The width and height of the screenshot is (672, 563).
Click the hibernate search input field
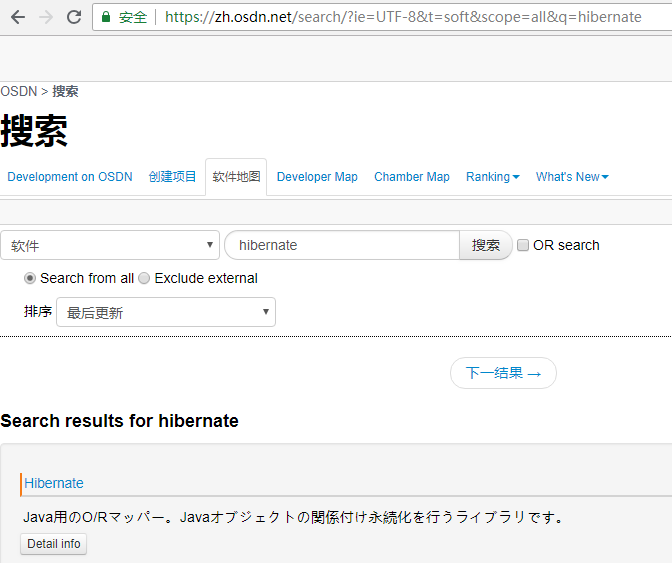click(x=342, y=245)
